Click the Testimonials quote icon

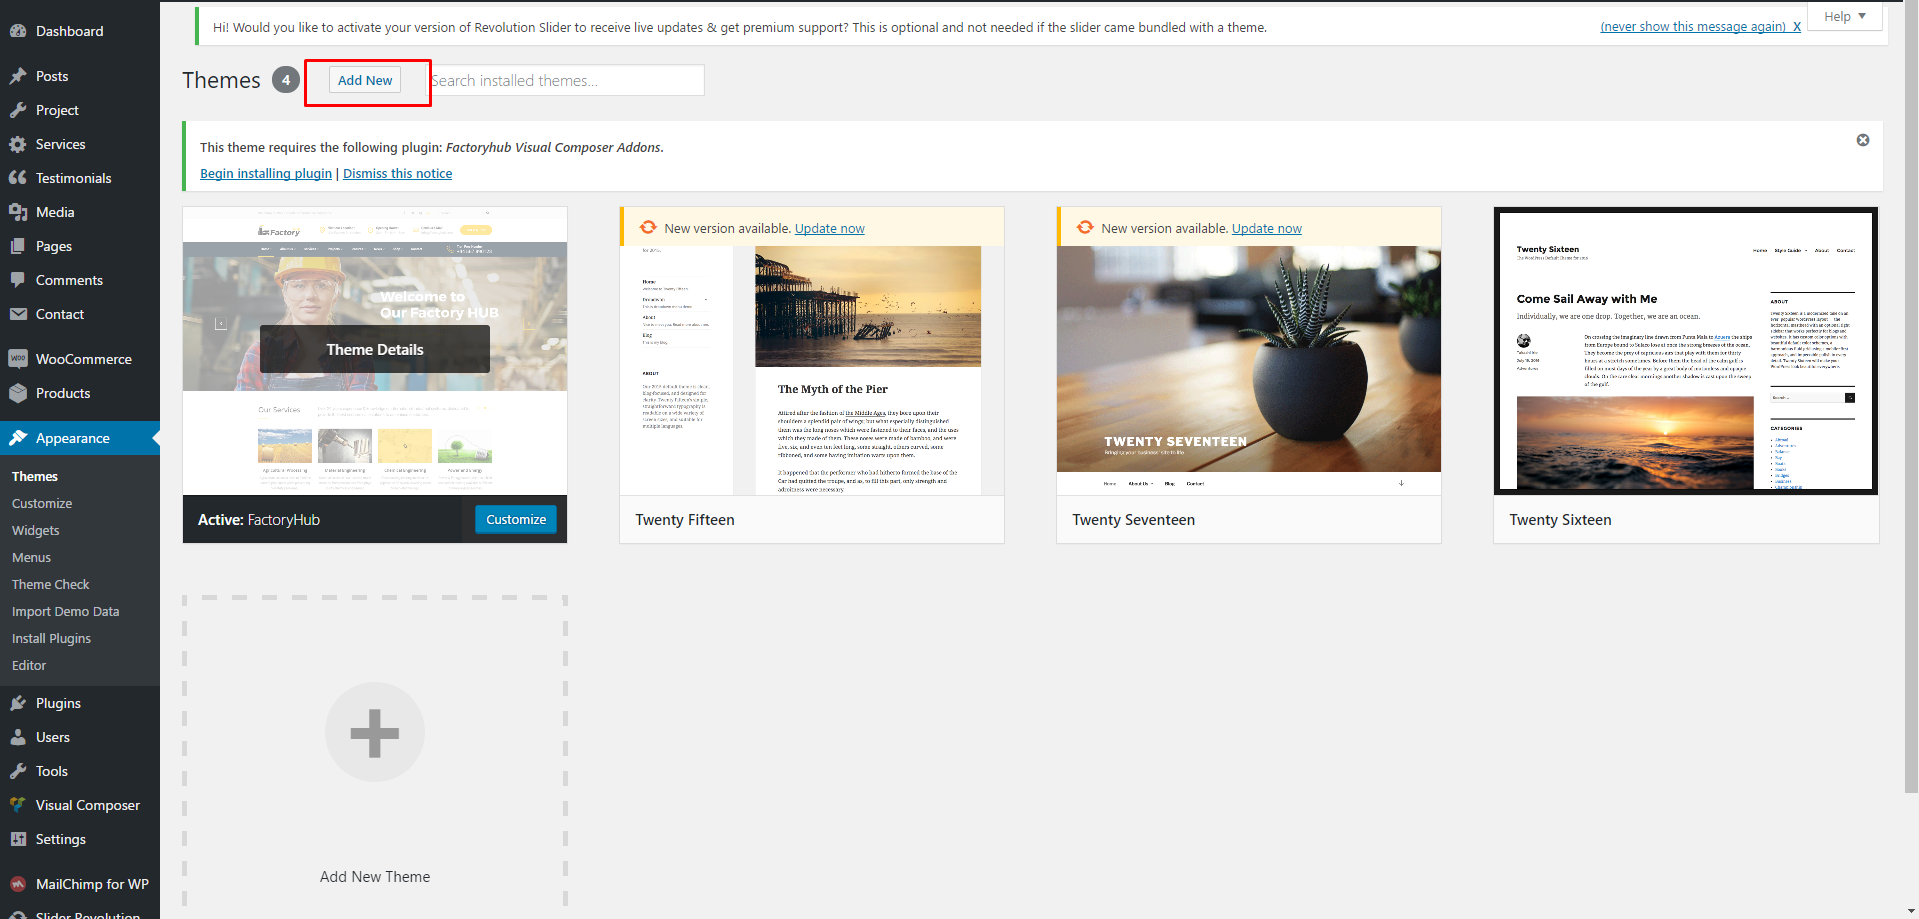[18, 178]
